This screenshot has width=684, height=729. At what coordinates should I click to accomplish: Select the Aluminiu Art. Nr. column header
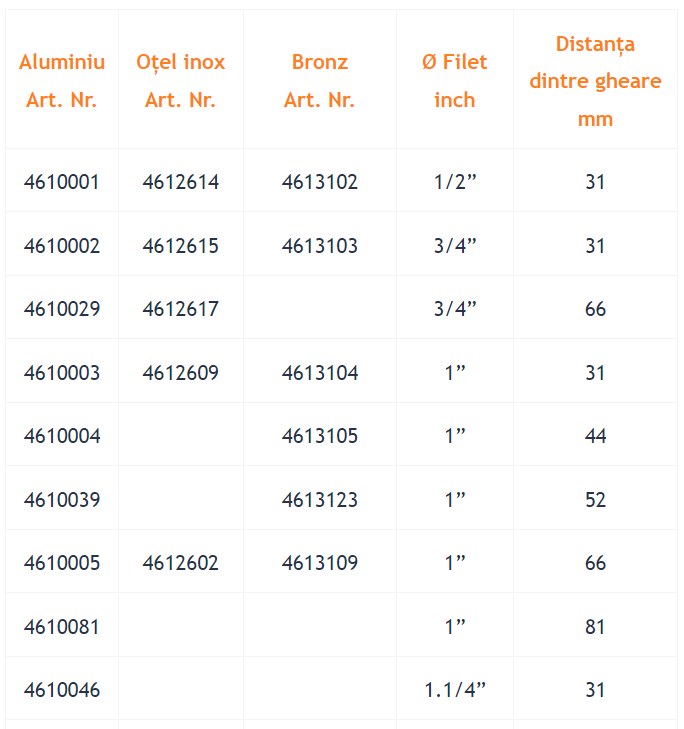tap(62, 80)
